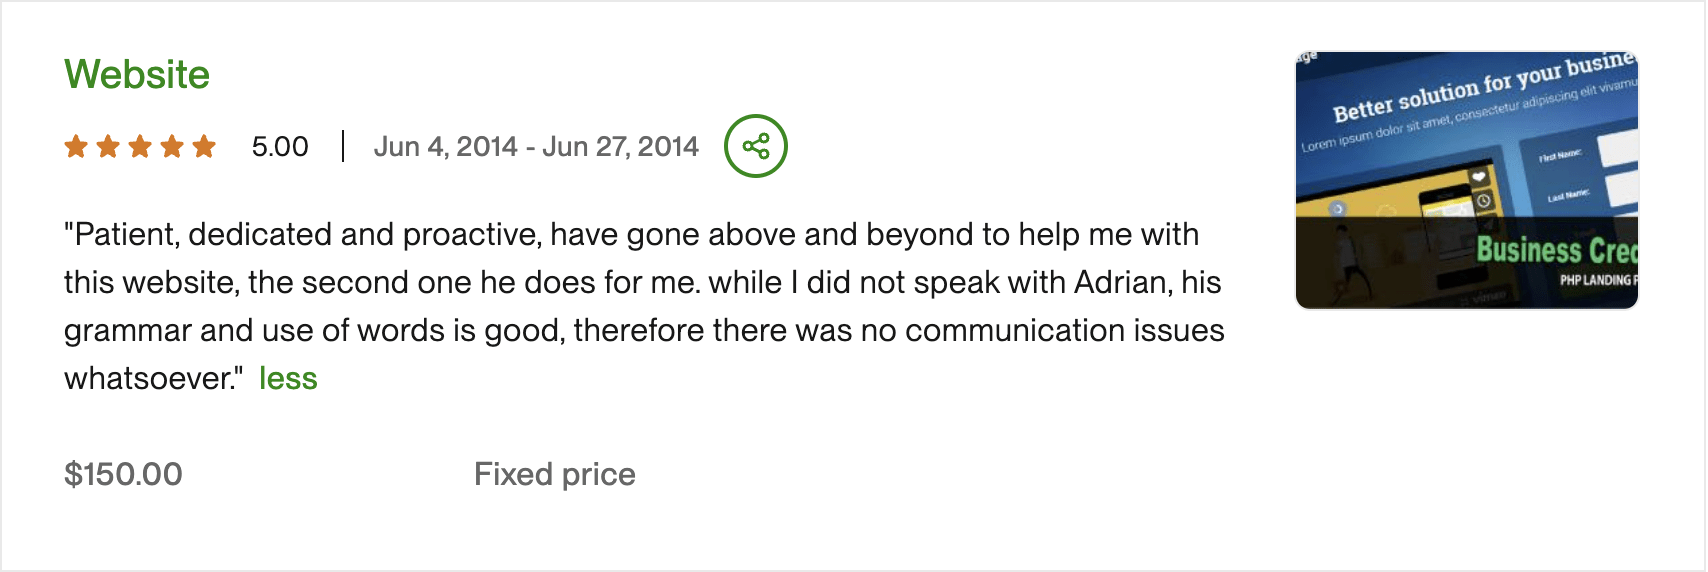Collapse the review with the less link
Image resolution: width=1708 pixels, height=572 pixels.
tap(288, 378)
